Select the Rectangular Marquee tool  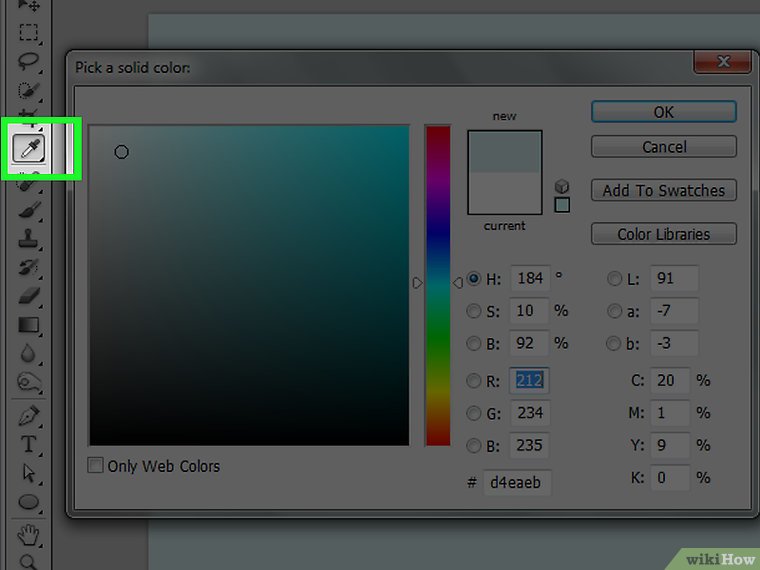pos(28,33)
